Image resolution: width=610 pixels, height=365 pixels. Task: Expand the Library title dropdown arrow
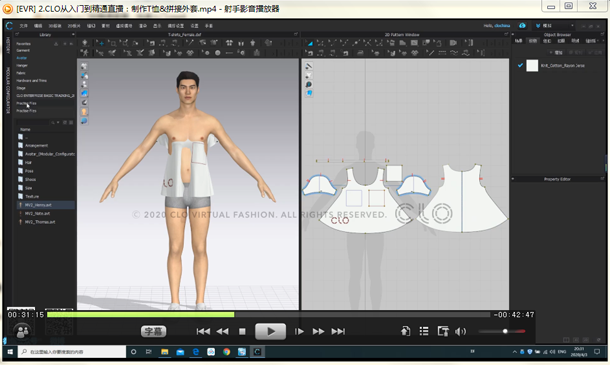(x=73, y=35)
